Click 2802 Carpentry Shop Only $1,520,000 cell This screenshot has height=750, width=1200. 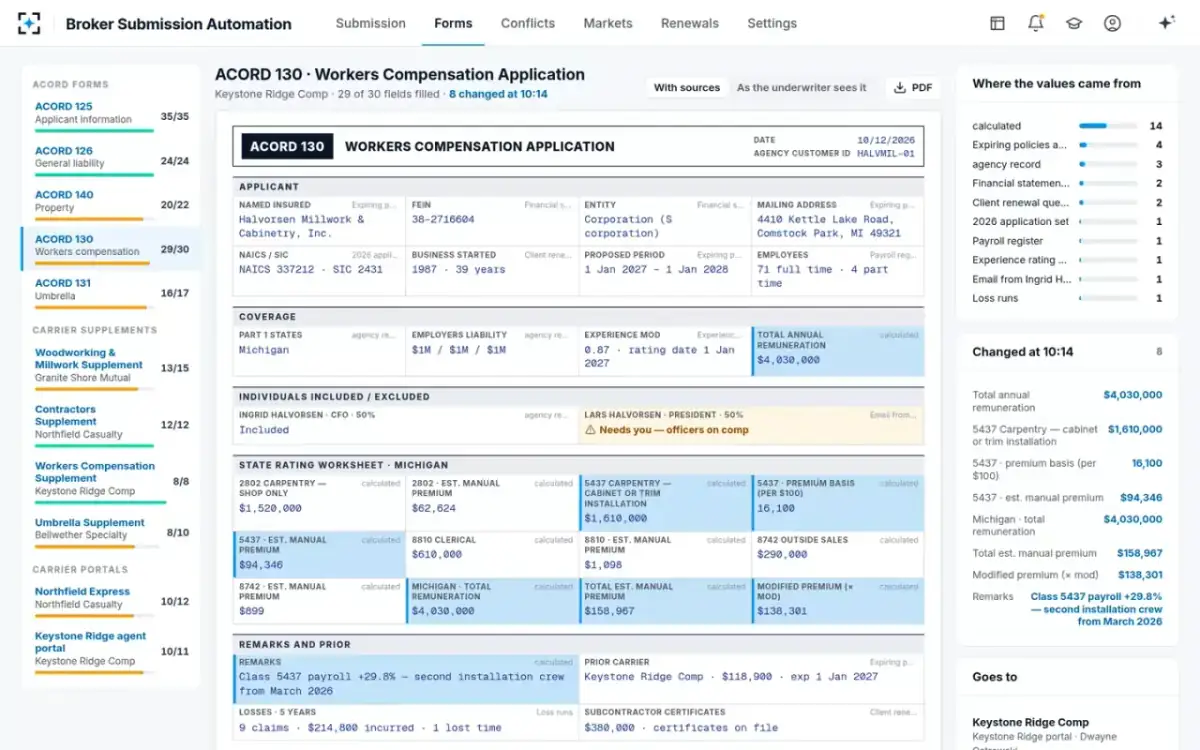click(319, 503)
